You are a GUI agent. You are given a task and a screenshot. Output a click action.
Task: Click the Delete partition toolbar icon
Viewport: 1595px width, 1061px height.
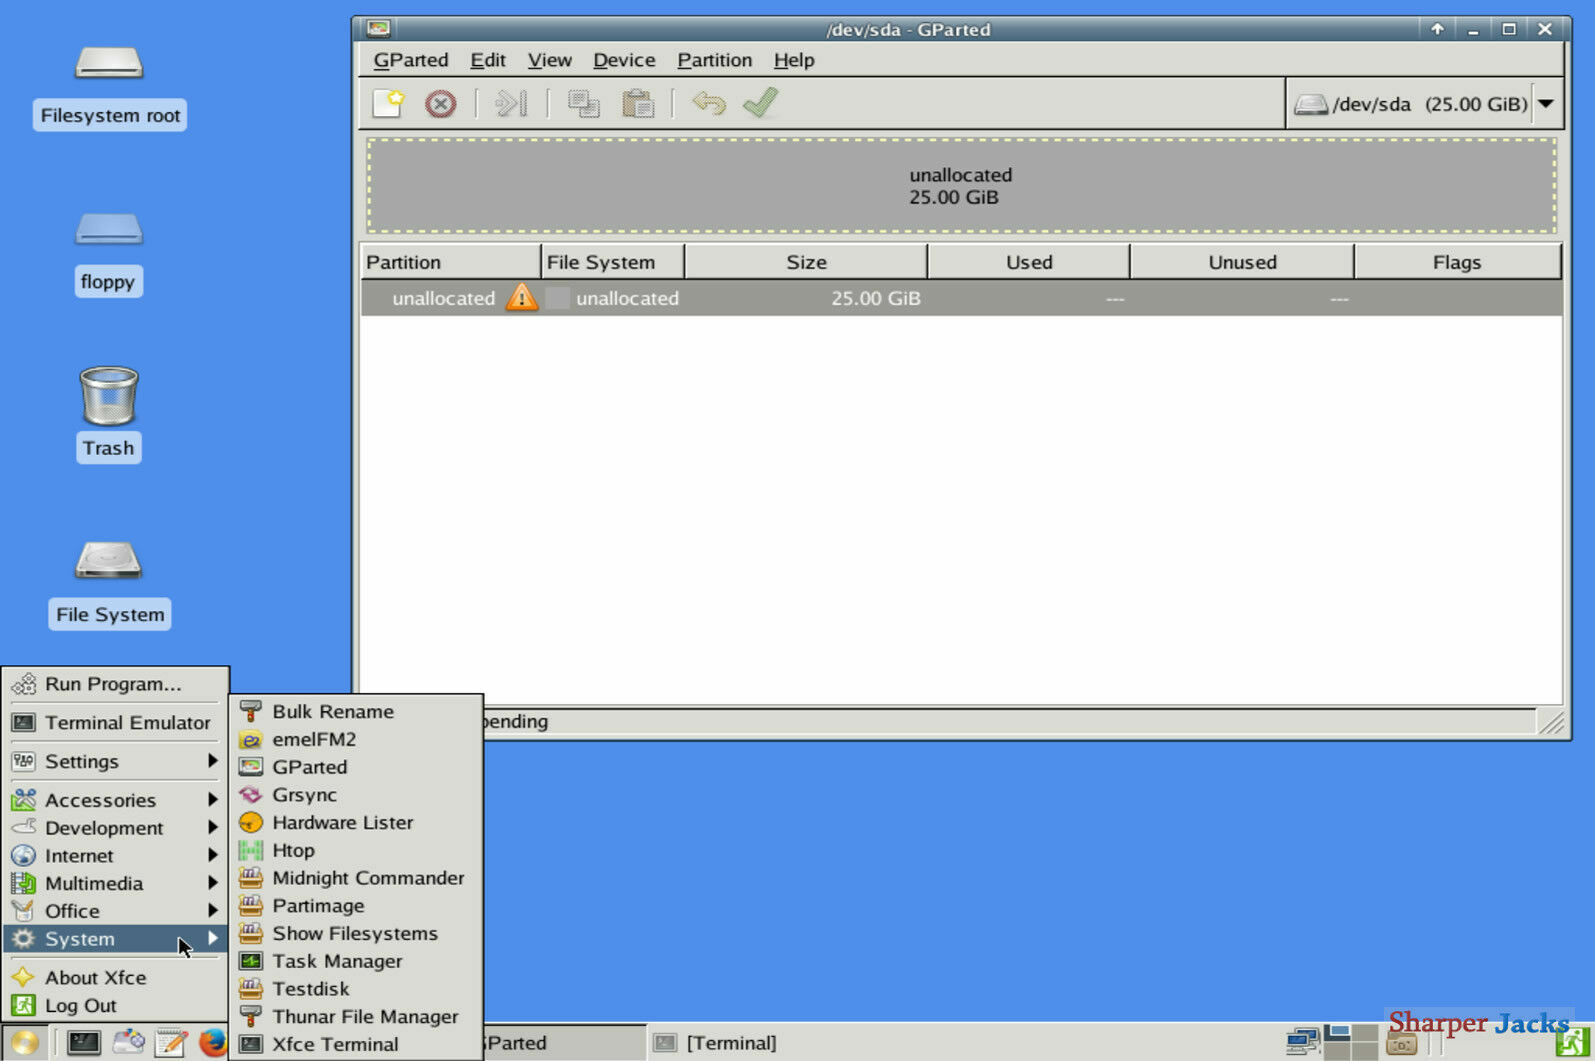click(440, 103)
